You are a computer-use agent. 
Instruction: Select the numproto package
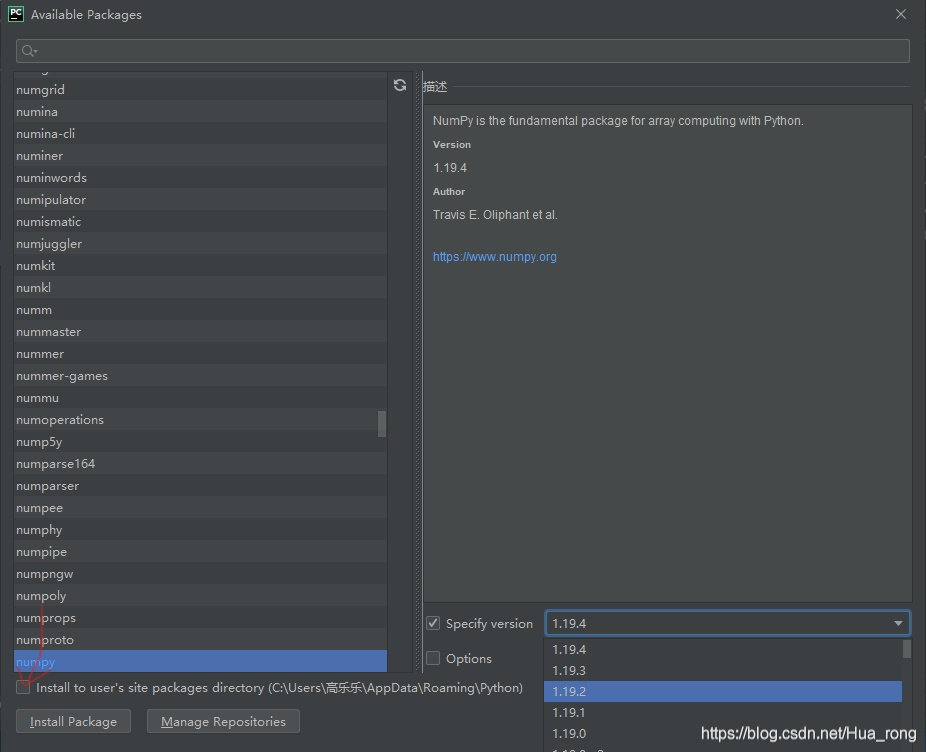(x=200, y=640)
